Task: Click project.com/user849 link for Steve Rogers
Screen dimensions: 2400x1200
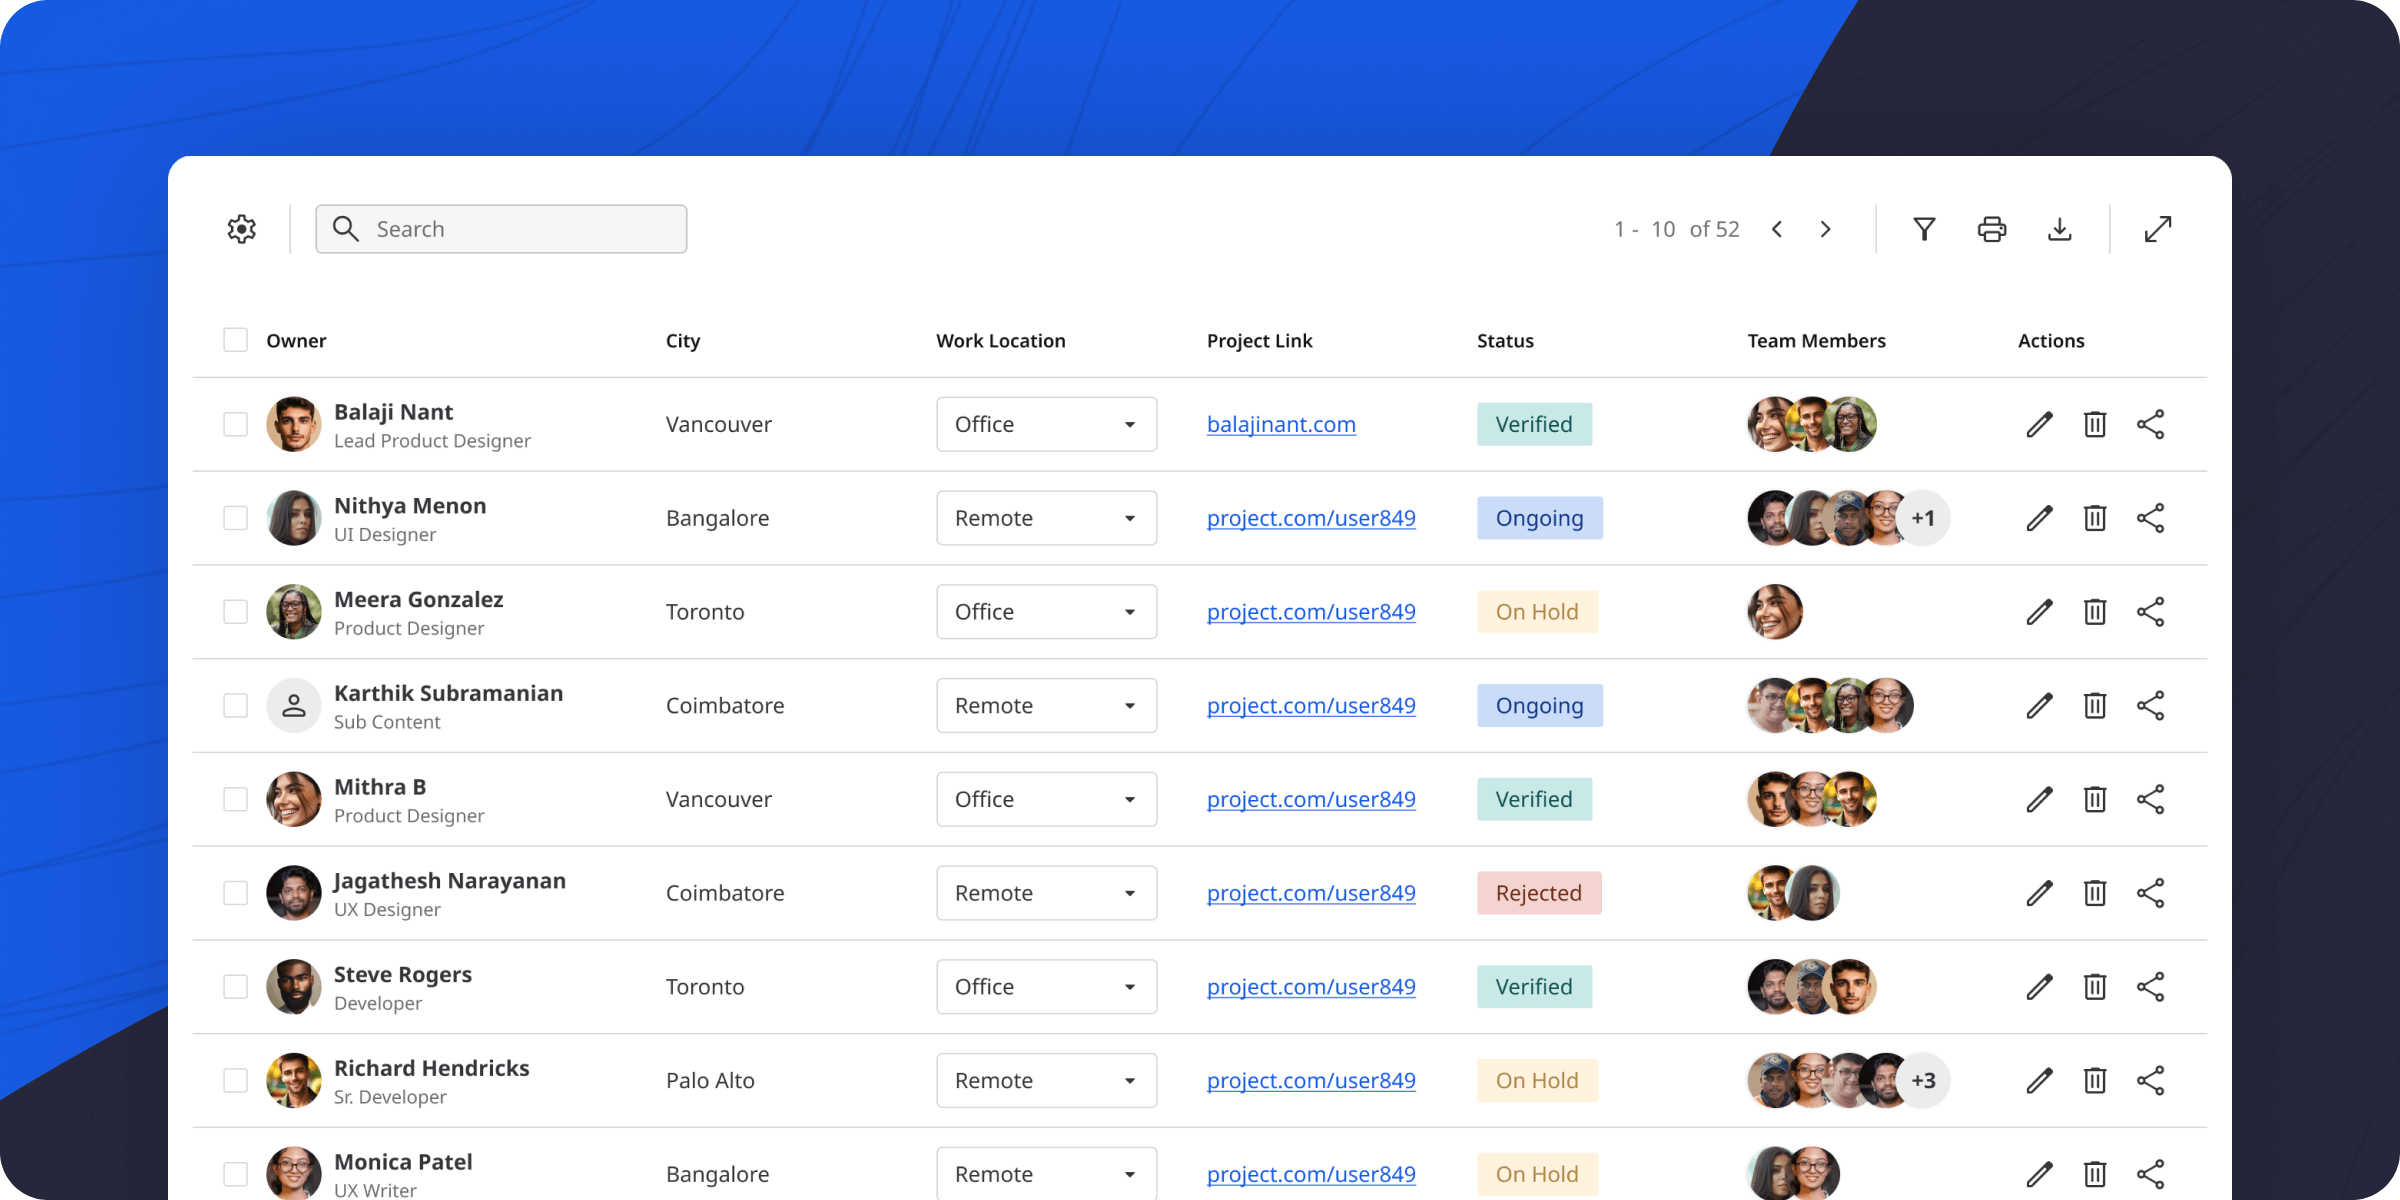Action: point(1310,986)
